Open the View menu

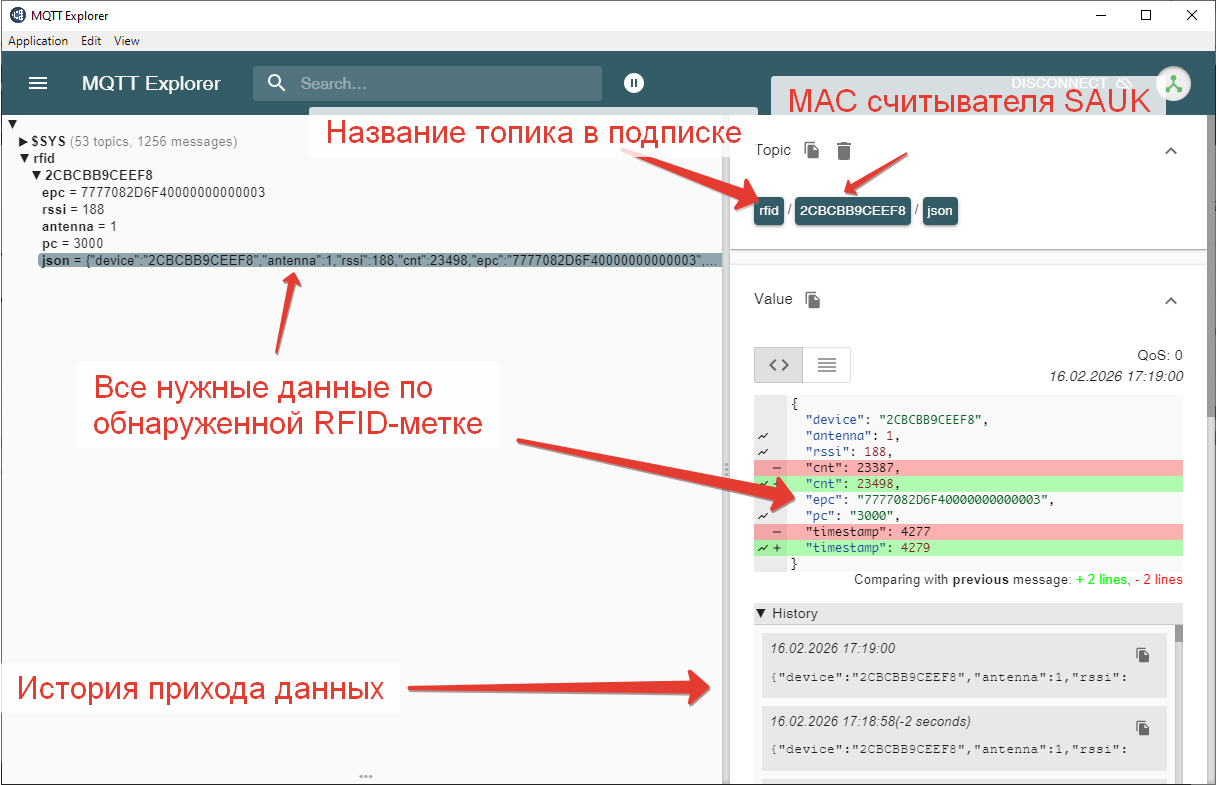126,41
